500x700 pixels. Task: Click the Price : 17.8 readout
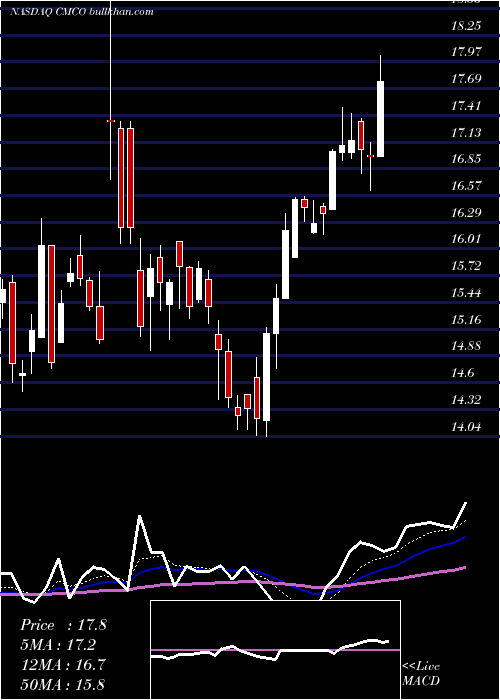click(63, 625)
